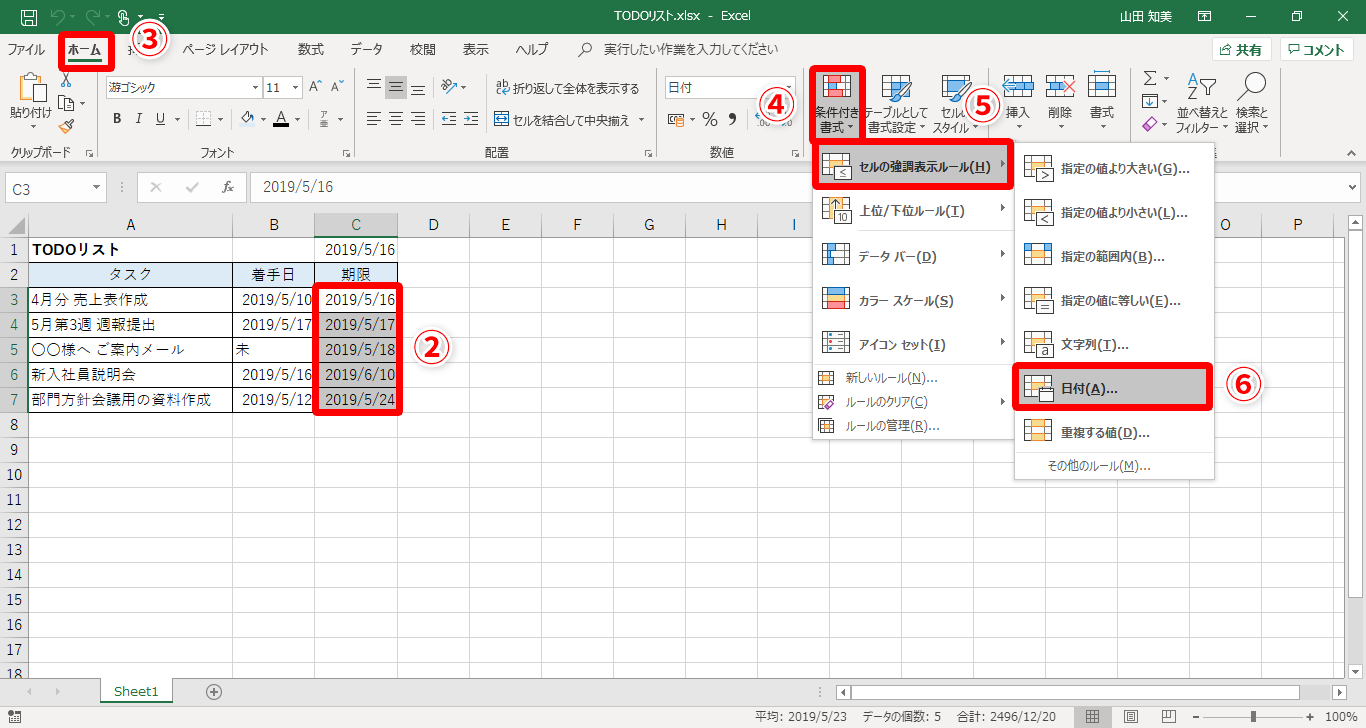Pick the format painter brush

click(66, 126)
